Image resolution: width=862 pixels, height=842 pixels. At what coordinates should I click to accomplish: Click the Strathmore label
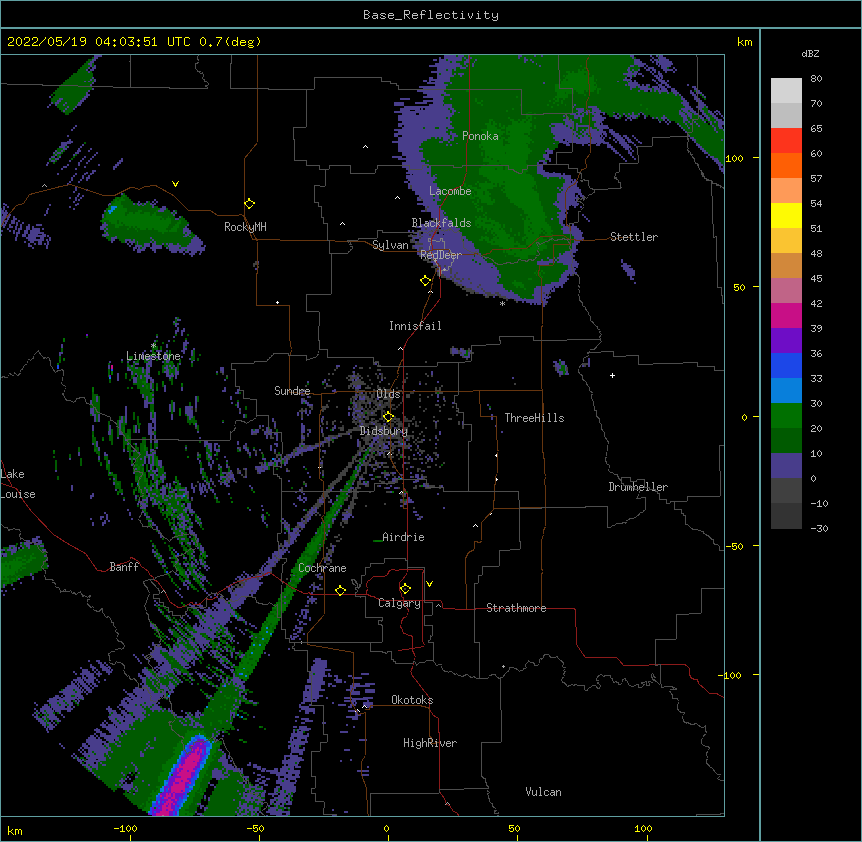coord(516,608)
